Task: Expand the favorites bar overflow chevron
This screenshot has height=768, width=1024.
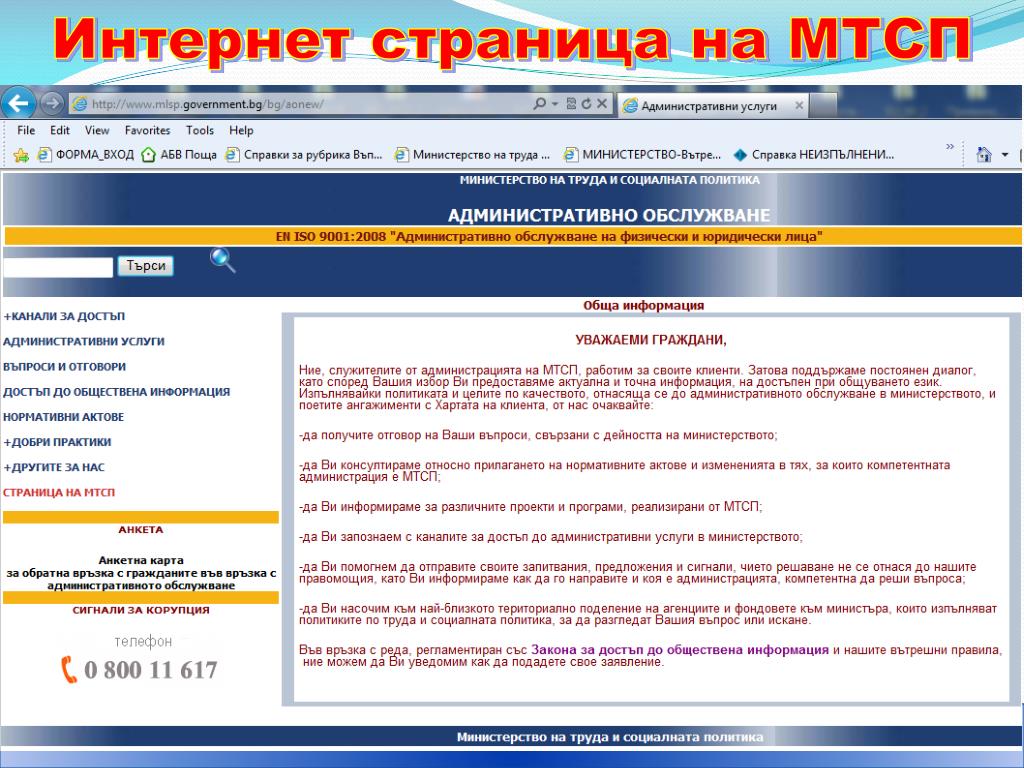Action: tap(950, 147)
